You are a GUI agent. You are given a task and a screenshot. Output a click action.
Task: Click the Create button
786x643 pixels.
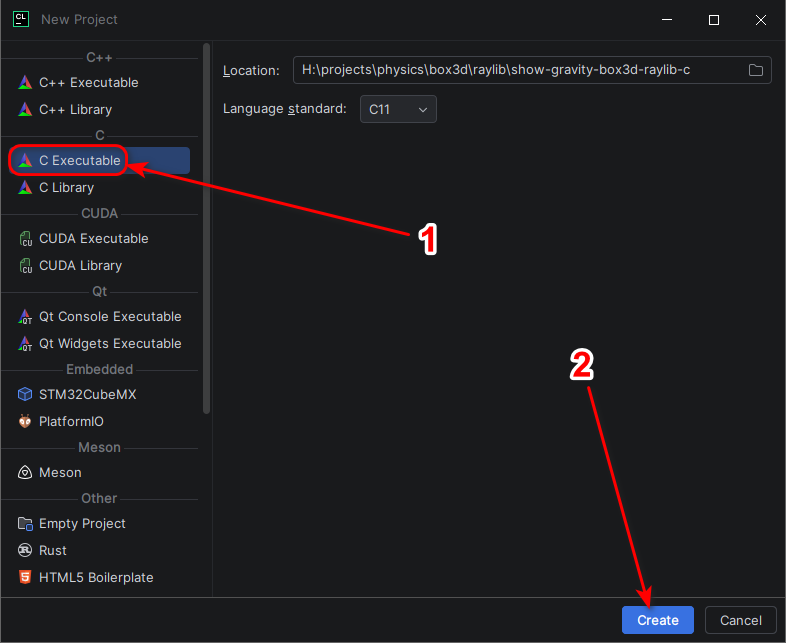pyautogui.click(x=658, y=620)
